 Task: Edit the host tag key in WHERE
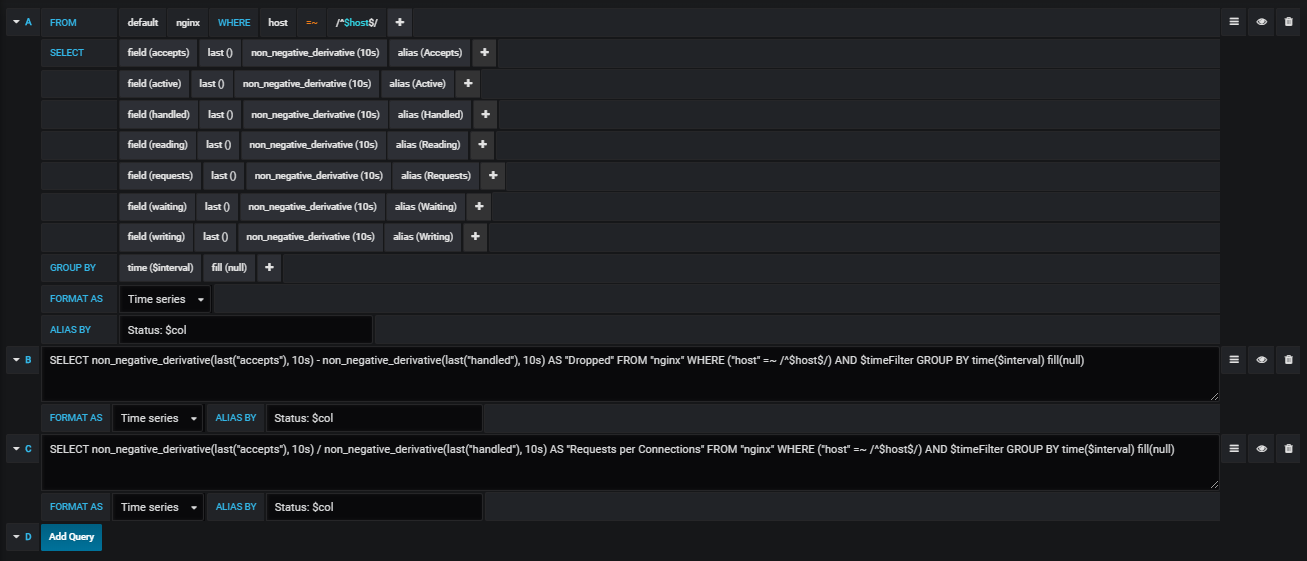tap(278, 22)
